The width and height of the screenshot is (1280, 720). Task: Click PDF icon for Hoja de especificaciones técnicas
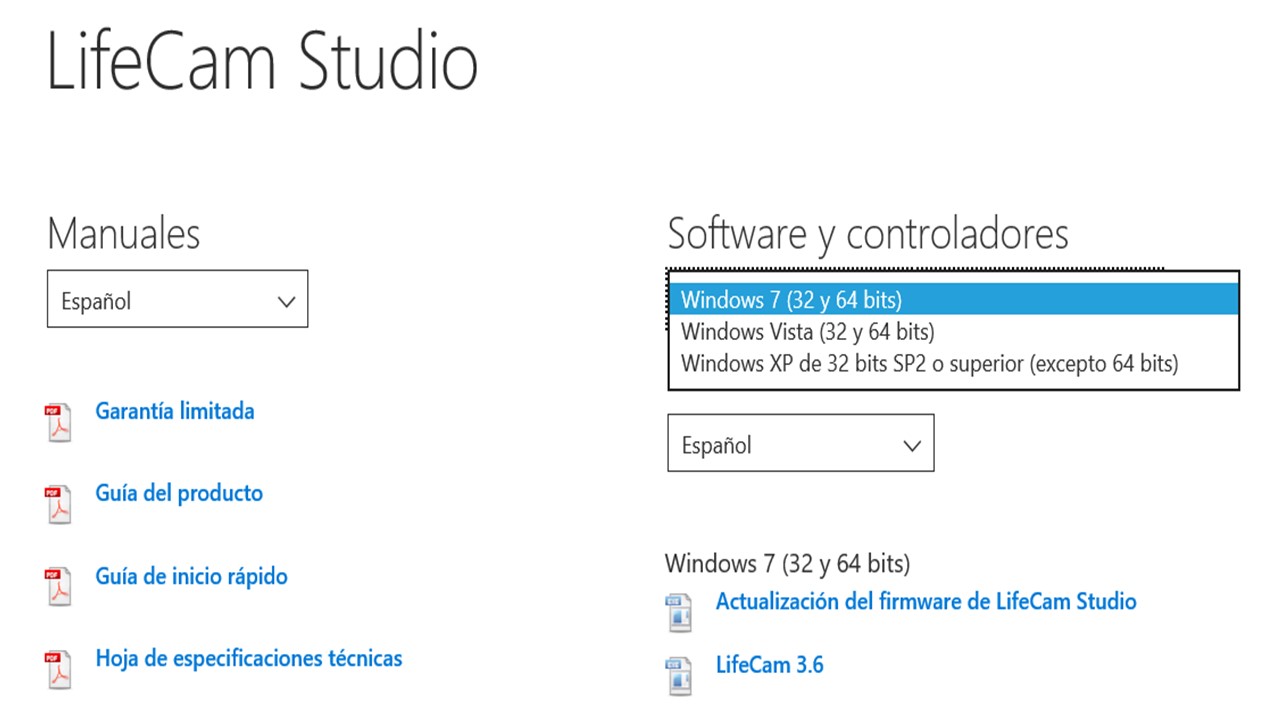59,670
